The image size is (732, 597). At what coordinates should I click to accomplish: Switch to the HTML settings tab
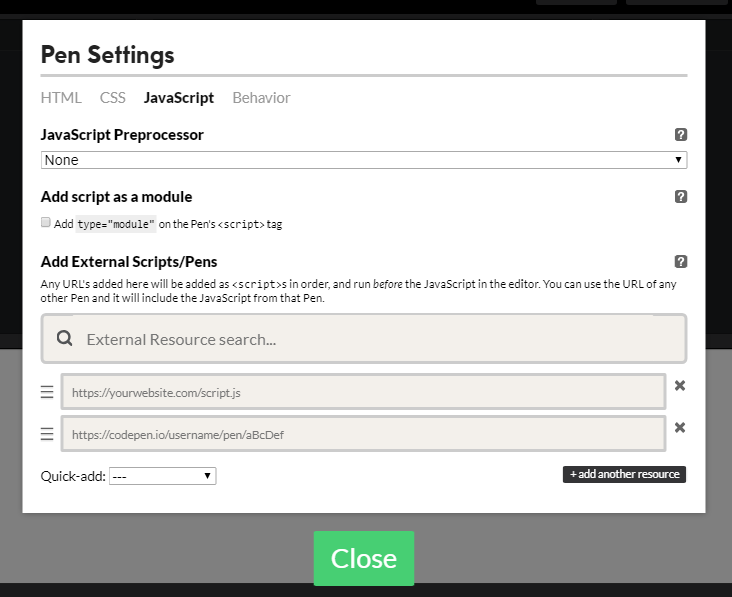[x=61, y=98]
